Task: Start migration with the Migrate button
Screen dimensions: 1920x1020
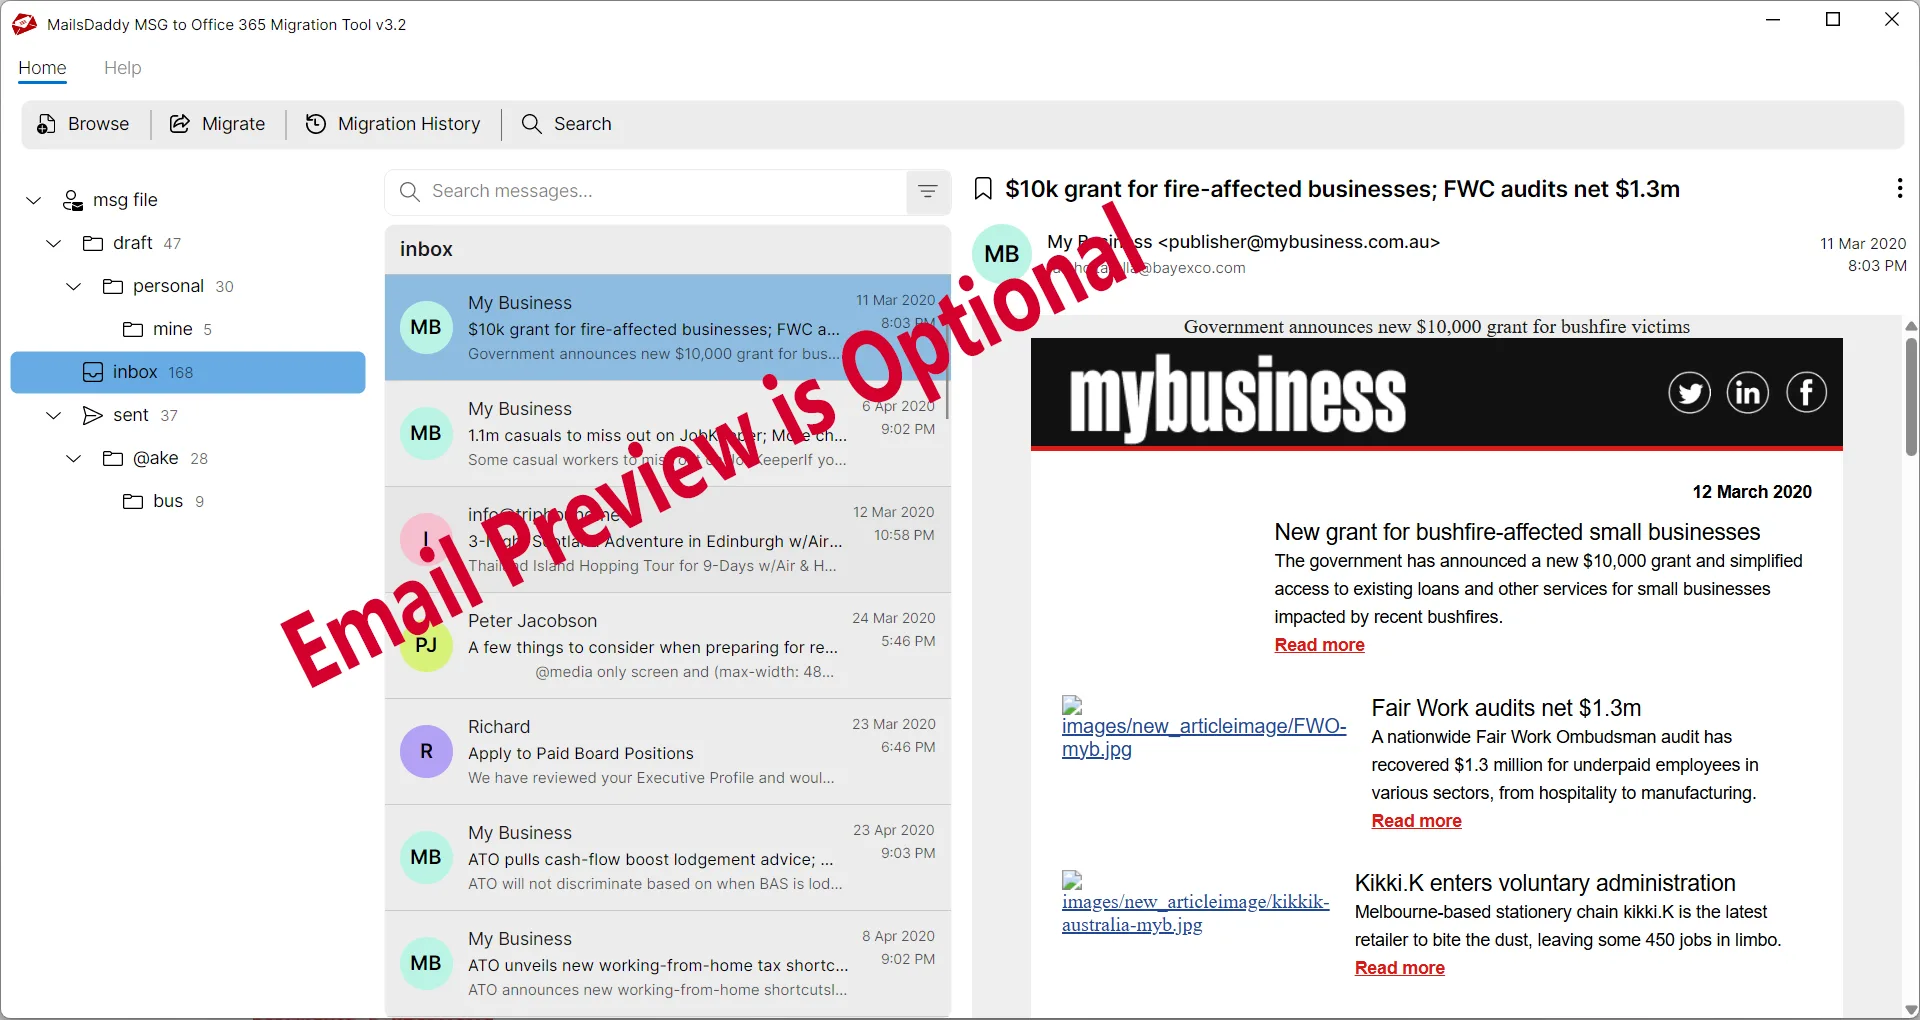Action: coord(218,124)
